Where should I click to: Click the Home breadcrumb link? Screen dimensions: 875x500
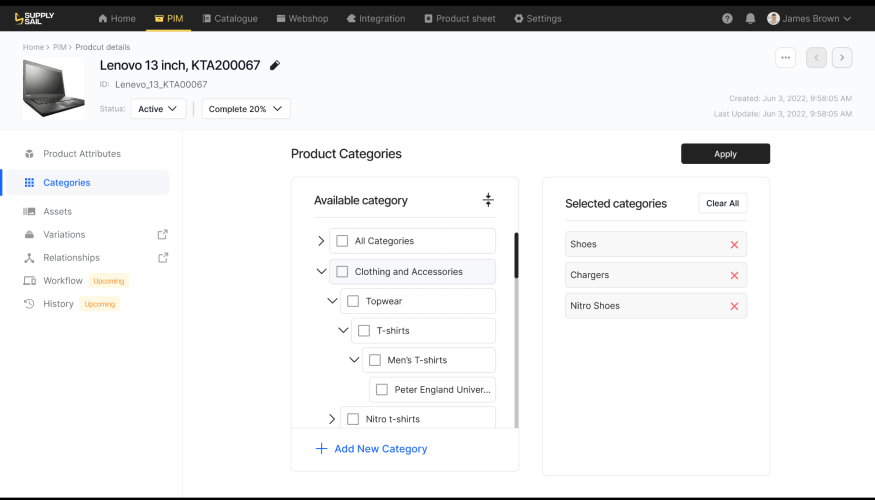[x=33, y=47]
